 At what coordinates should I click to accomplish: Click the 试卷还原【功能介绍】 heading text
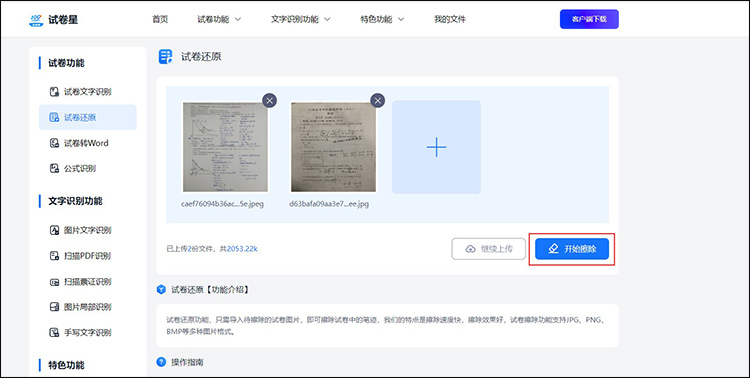coord(210,289)
